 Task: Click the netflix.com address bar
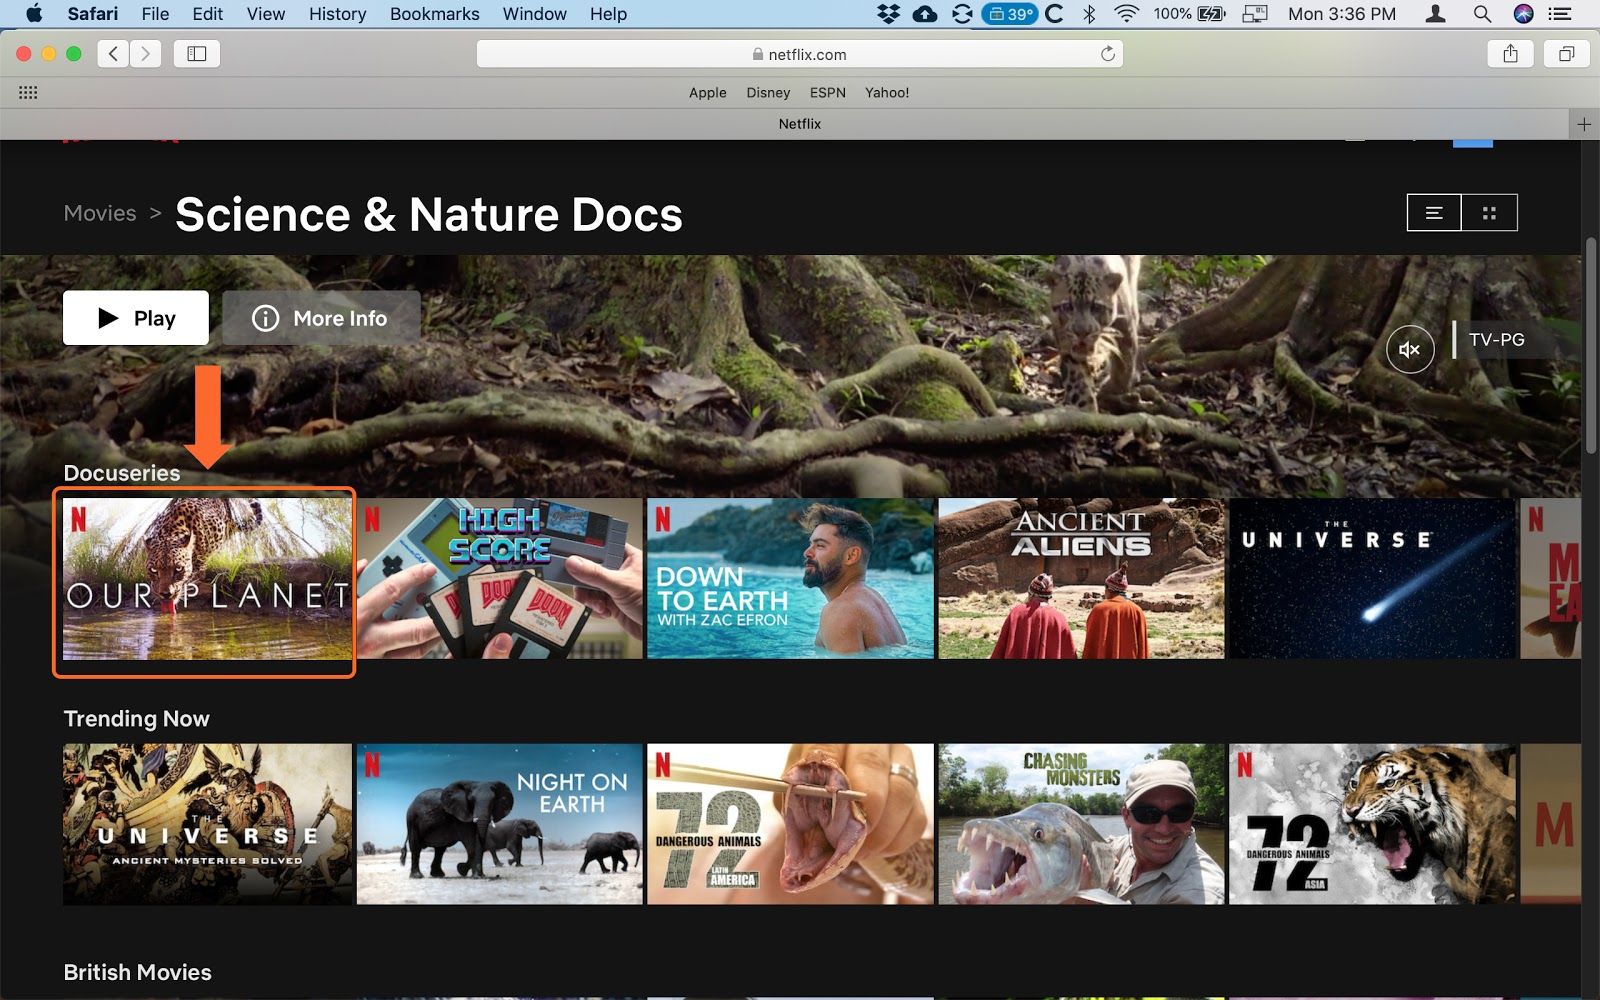(x=800, y=54)
